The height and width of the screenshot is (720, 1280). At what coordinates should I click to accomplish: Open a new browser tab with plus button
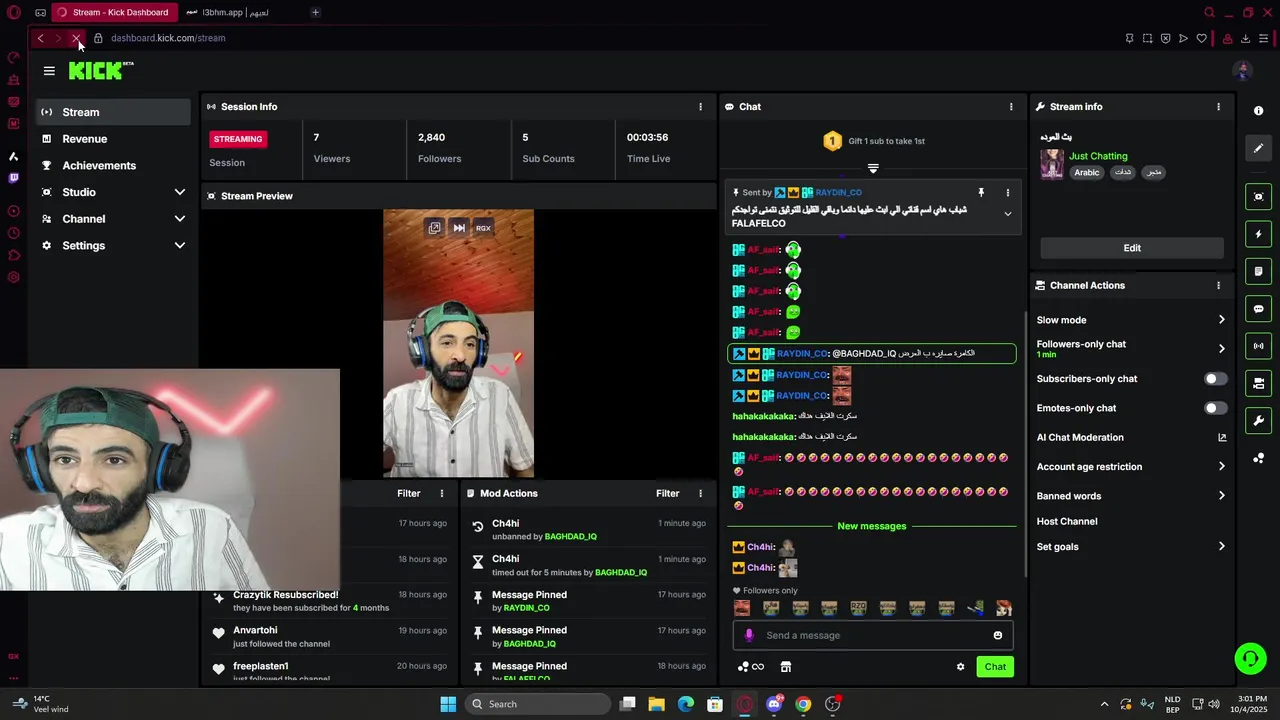[x=315, y=12]
